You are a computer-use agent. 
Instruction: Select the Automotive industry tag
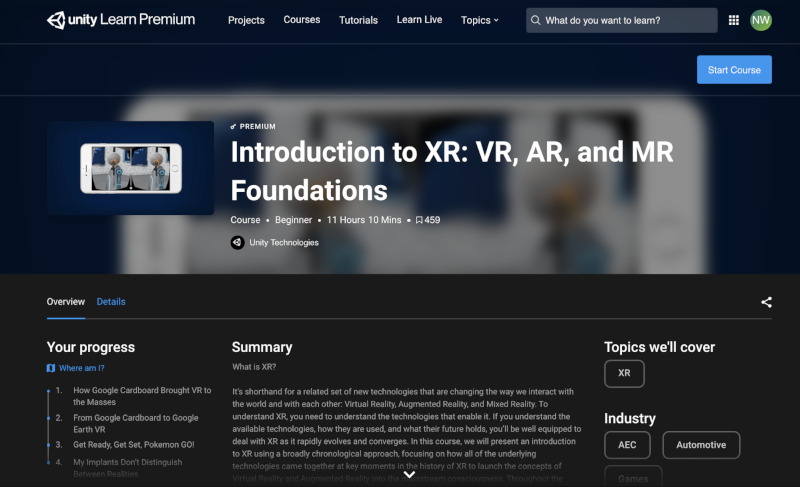(x=701, y=445)
